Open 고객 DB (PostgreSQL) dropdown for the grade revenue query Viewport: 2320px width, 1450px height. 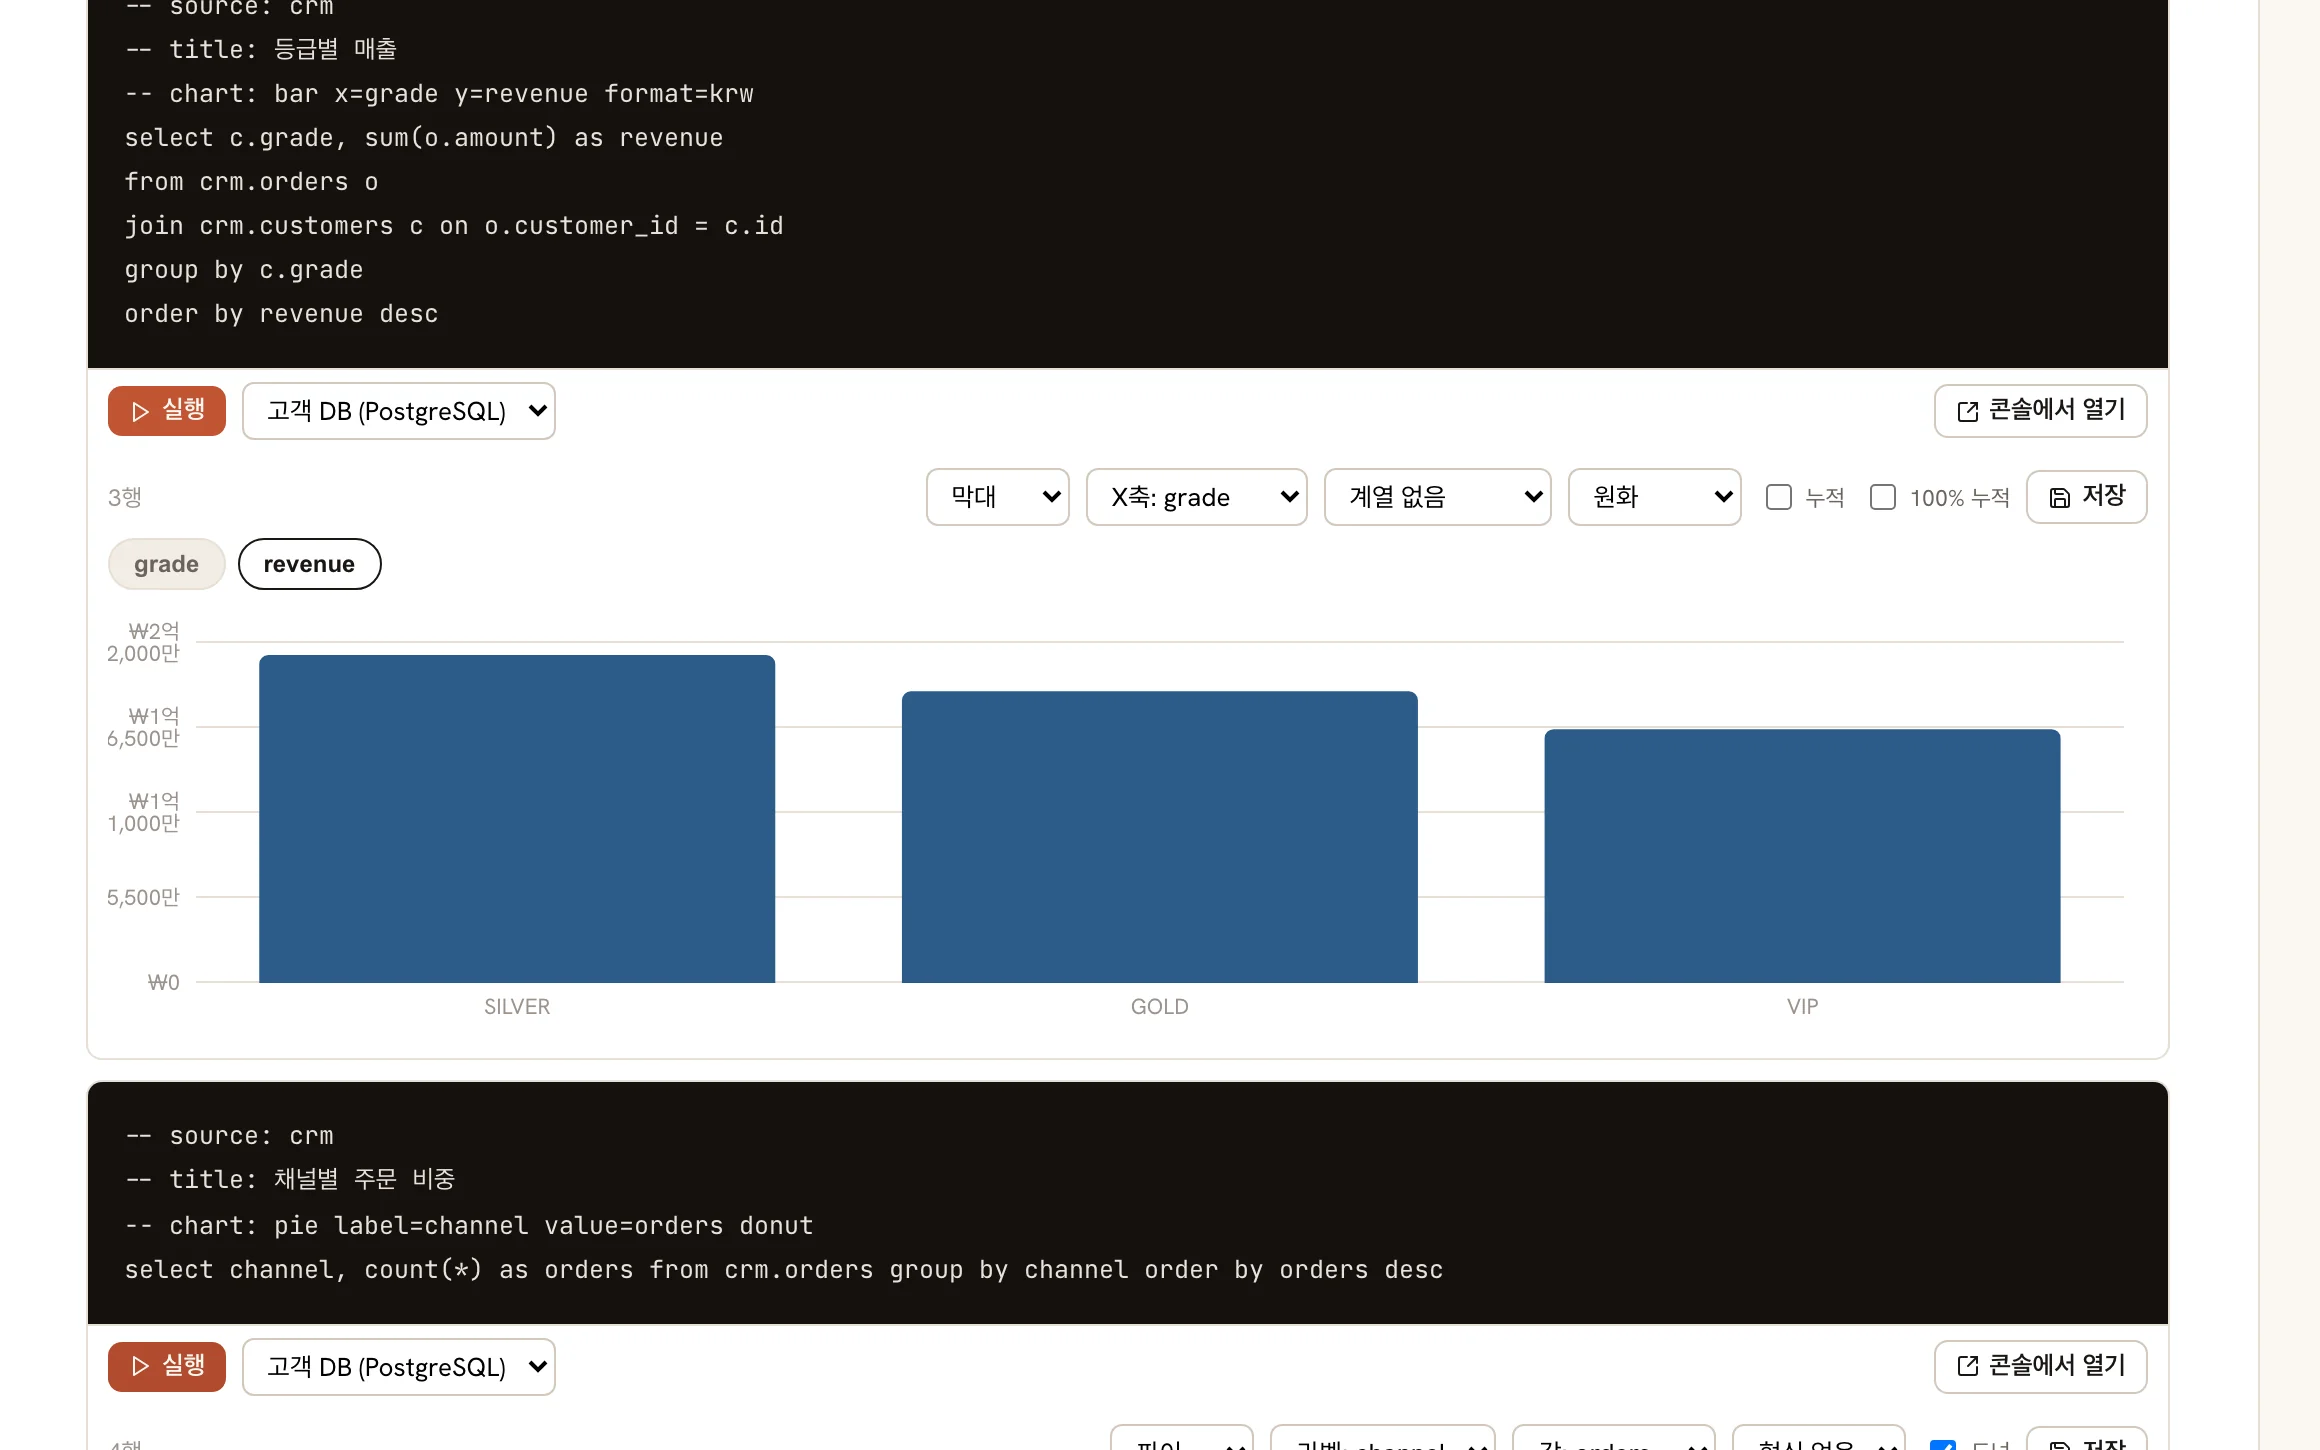[398, 411]
